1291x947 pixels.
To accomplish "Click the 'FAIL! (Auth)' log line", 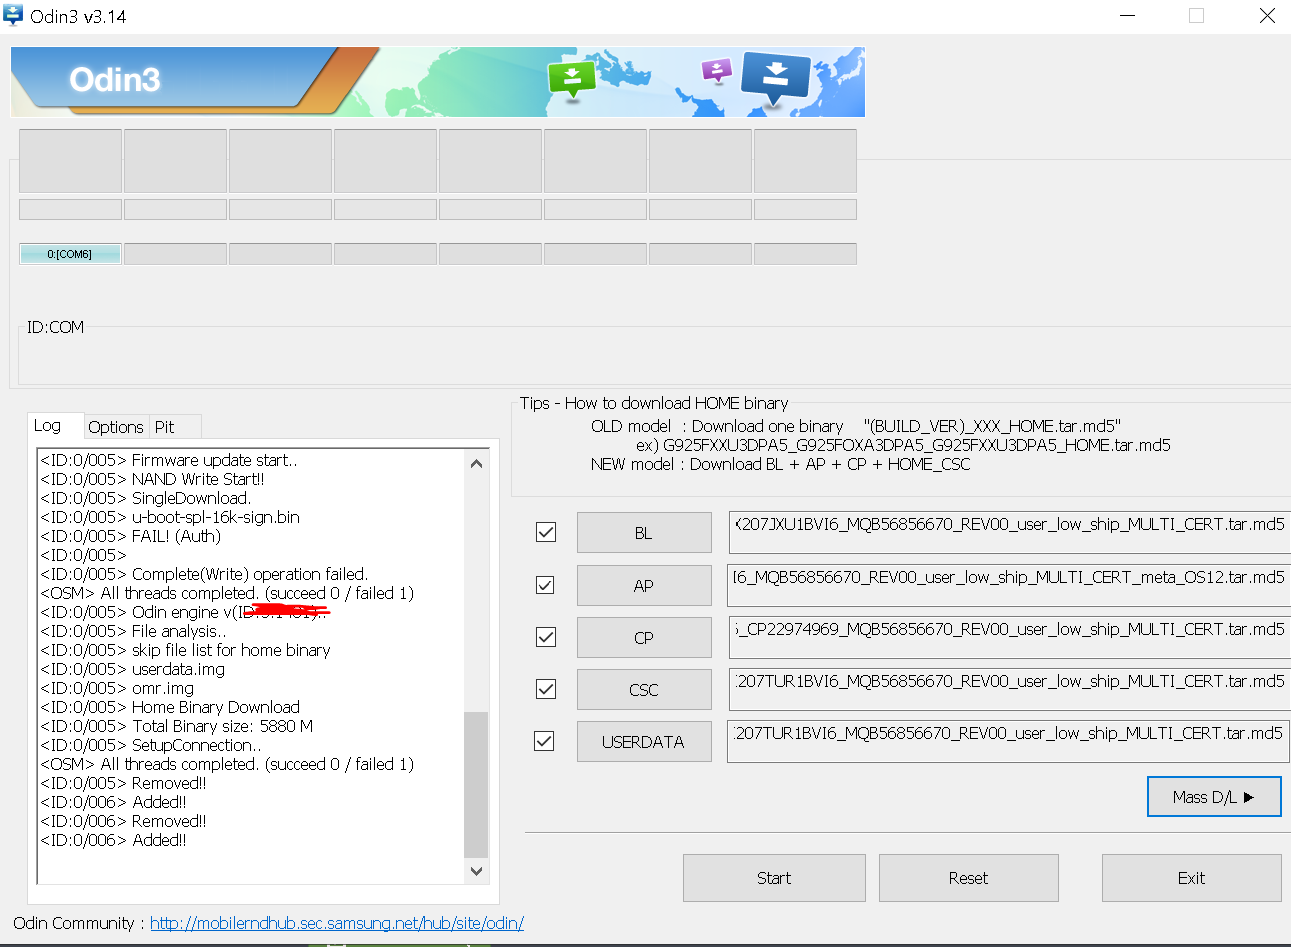I will click(x=131, y=536).
